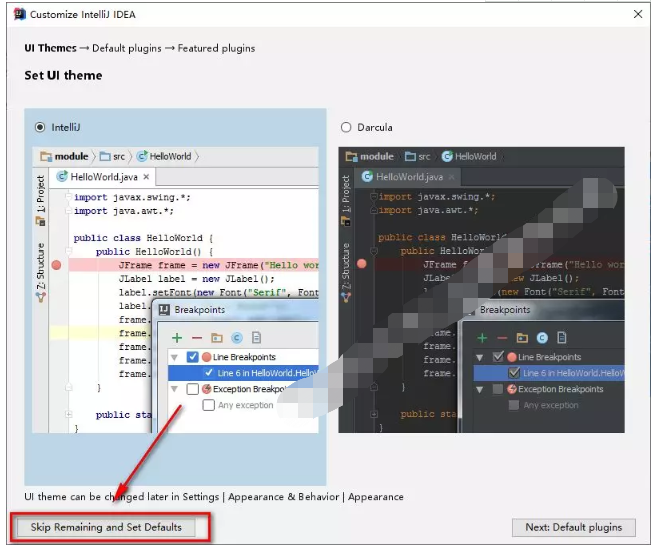The image size is (660, 556).
Task: Toggle Line Breakpoints checkbox in light preview
Action: 192,357
